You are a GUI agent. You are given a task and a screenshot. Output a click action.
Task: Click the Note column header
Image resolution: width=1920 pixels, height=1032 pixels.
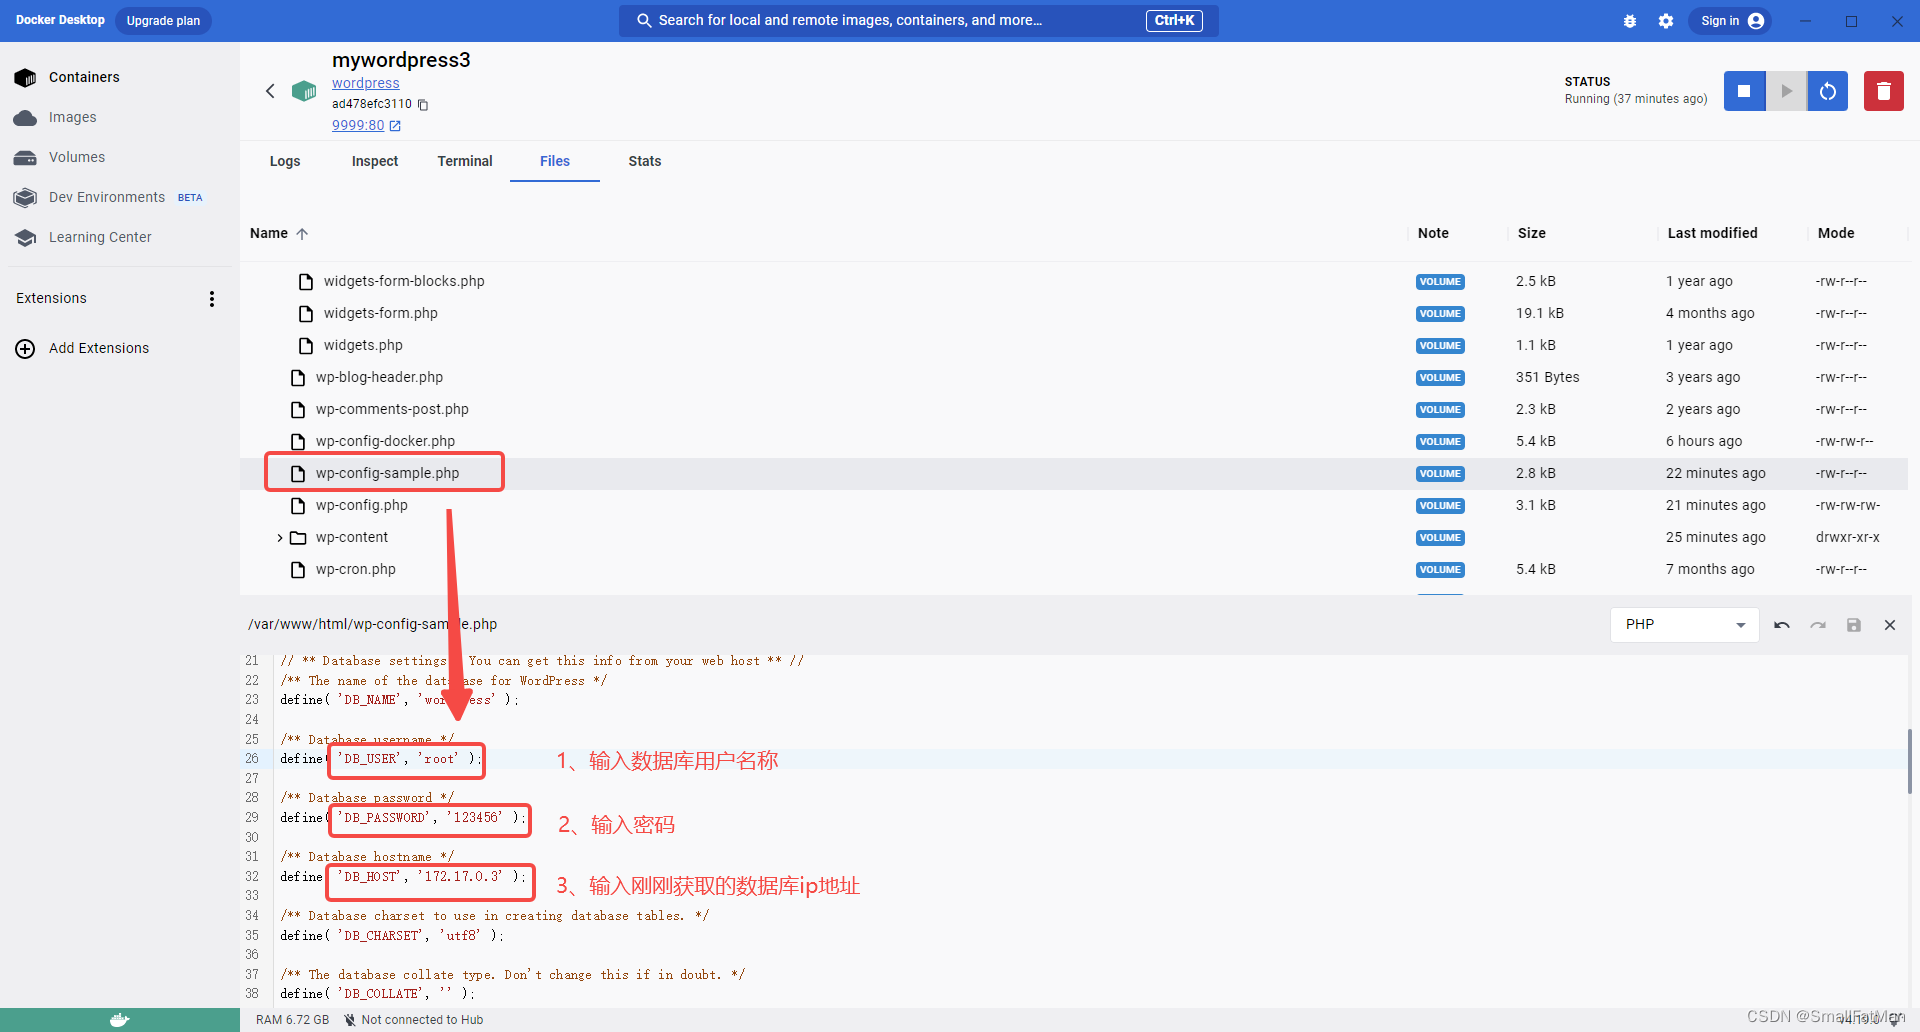pyautogui.click(x=1432, y=233)
